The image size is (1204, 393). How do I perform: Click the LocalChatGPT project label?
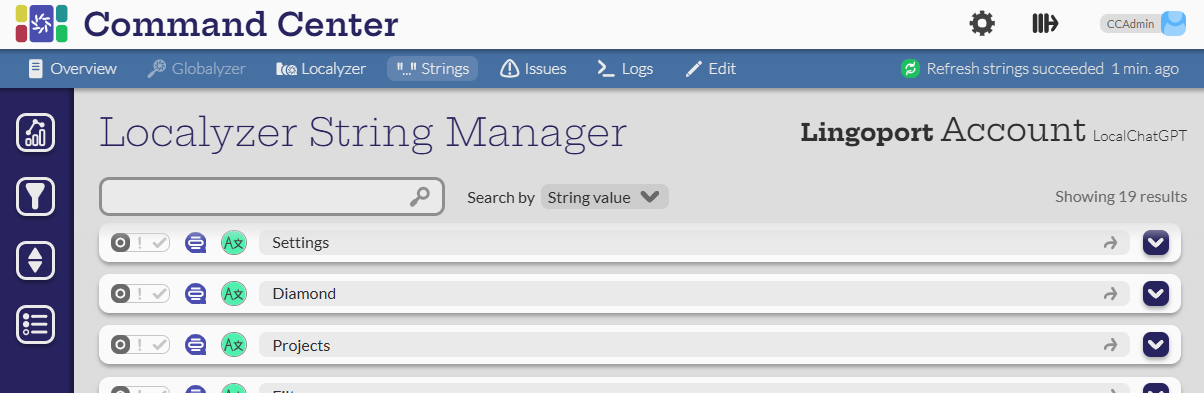coord(1140,136)
